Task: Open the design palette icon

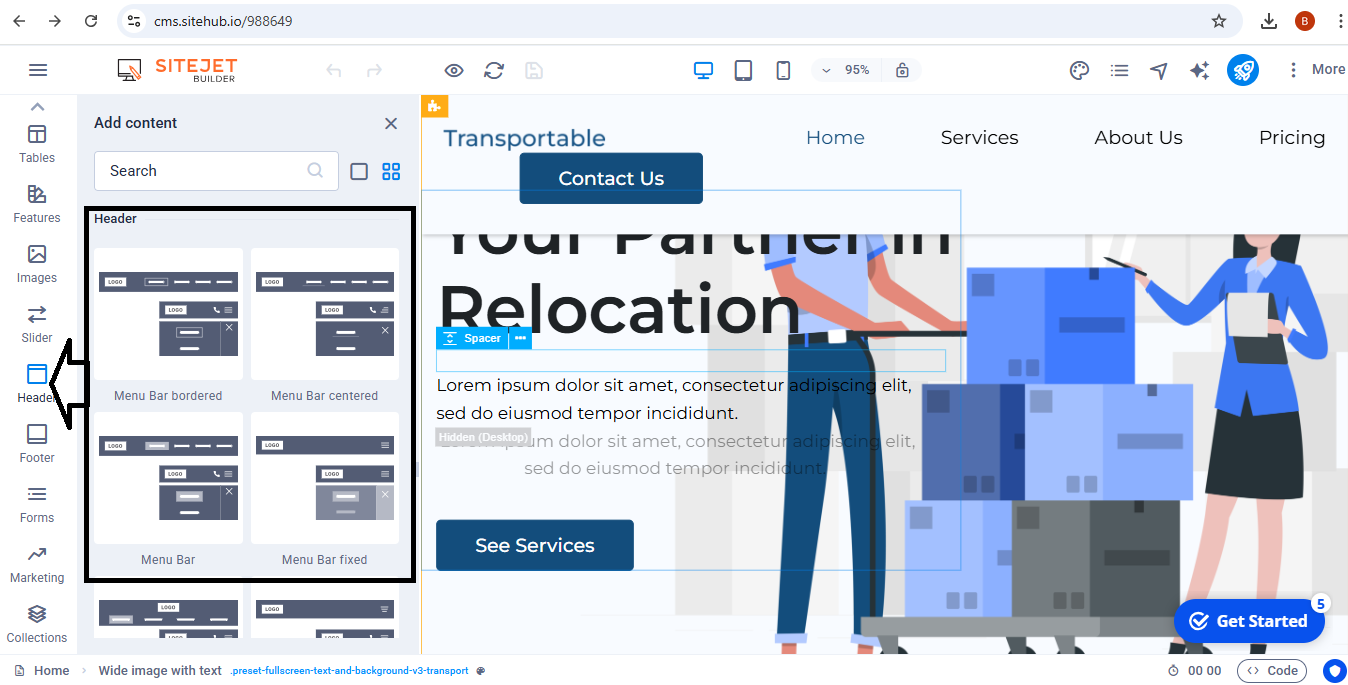Action: point(1079,70)
